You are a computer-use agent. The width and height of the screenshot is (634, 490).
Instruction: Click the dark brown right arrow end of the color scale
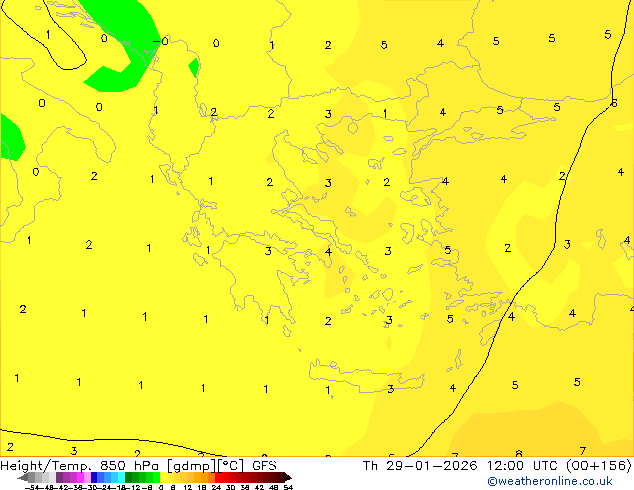287,478
